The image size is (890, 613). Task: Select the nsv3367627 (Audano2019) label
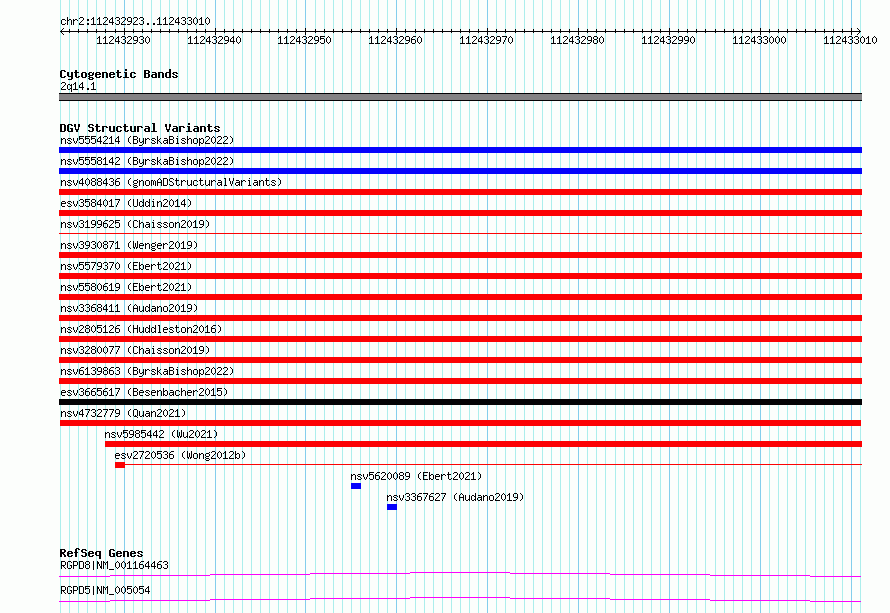(x=455, y=497)
